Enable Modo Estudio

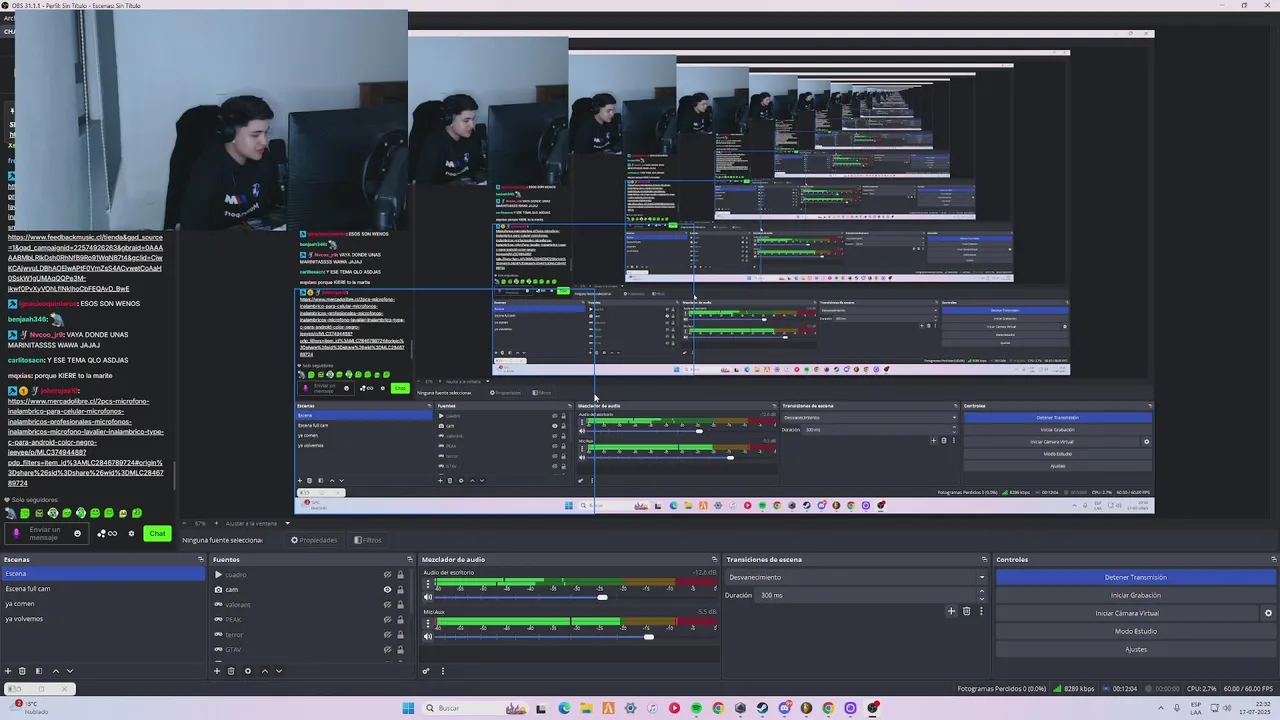[1136, 631]
